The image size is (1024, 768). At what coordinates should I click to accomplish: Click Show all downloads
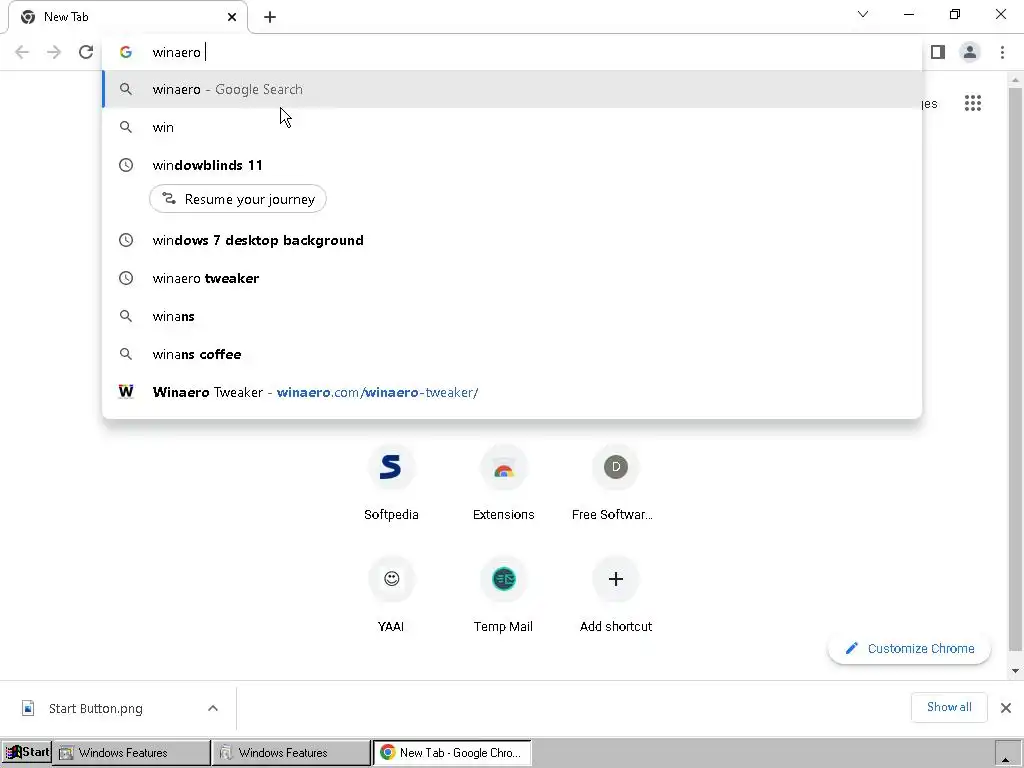pos(949,707)
